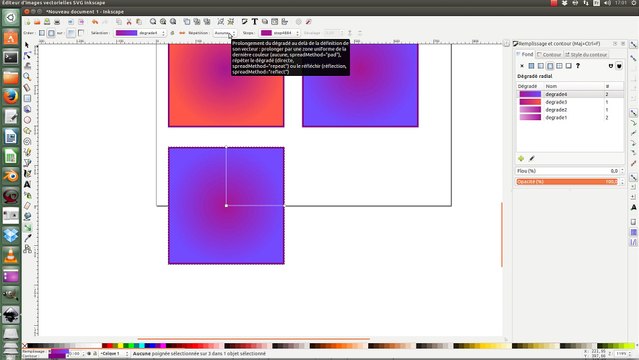Select the Text tool in toolbox

click(x=27, y=184)
